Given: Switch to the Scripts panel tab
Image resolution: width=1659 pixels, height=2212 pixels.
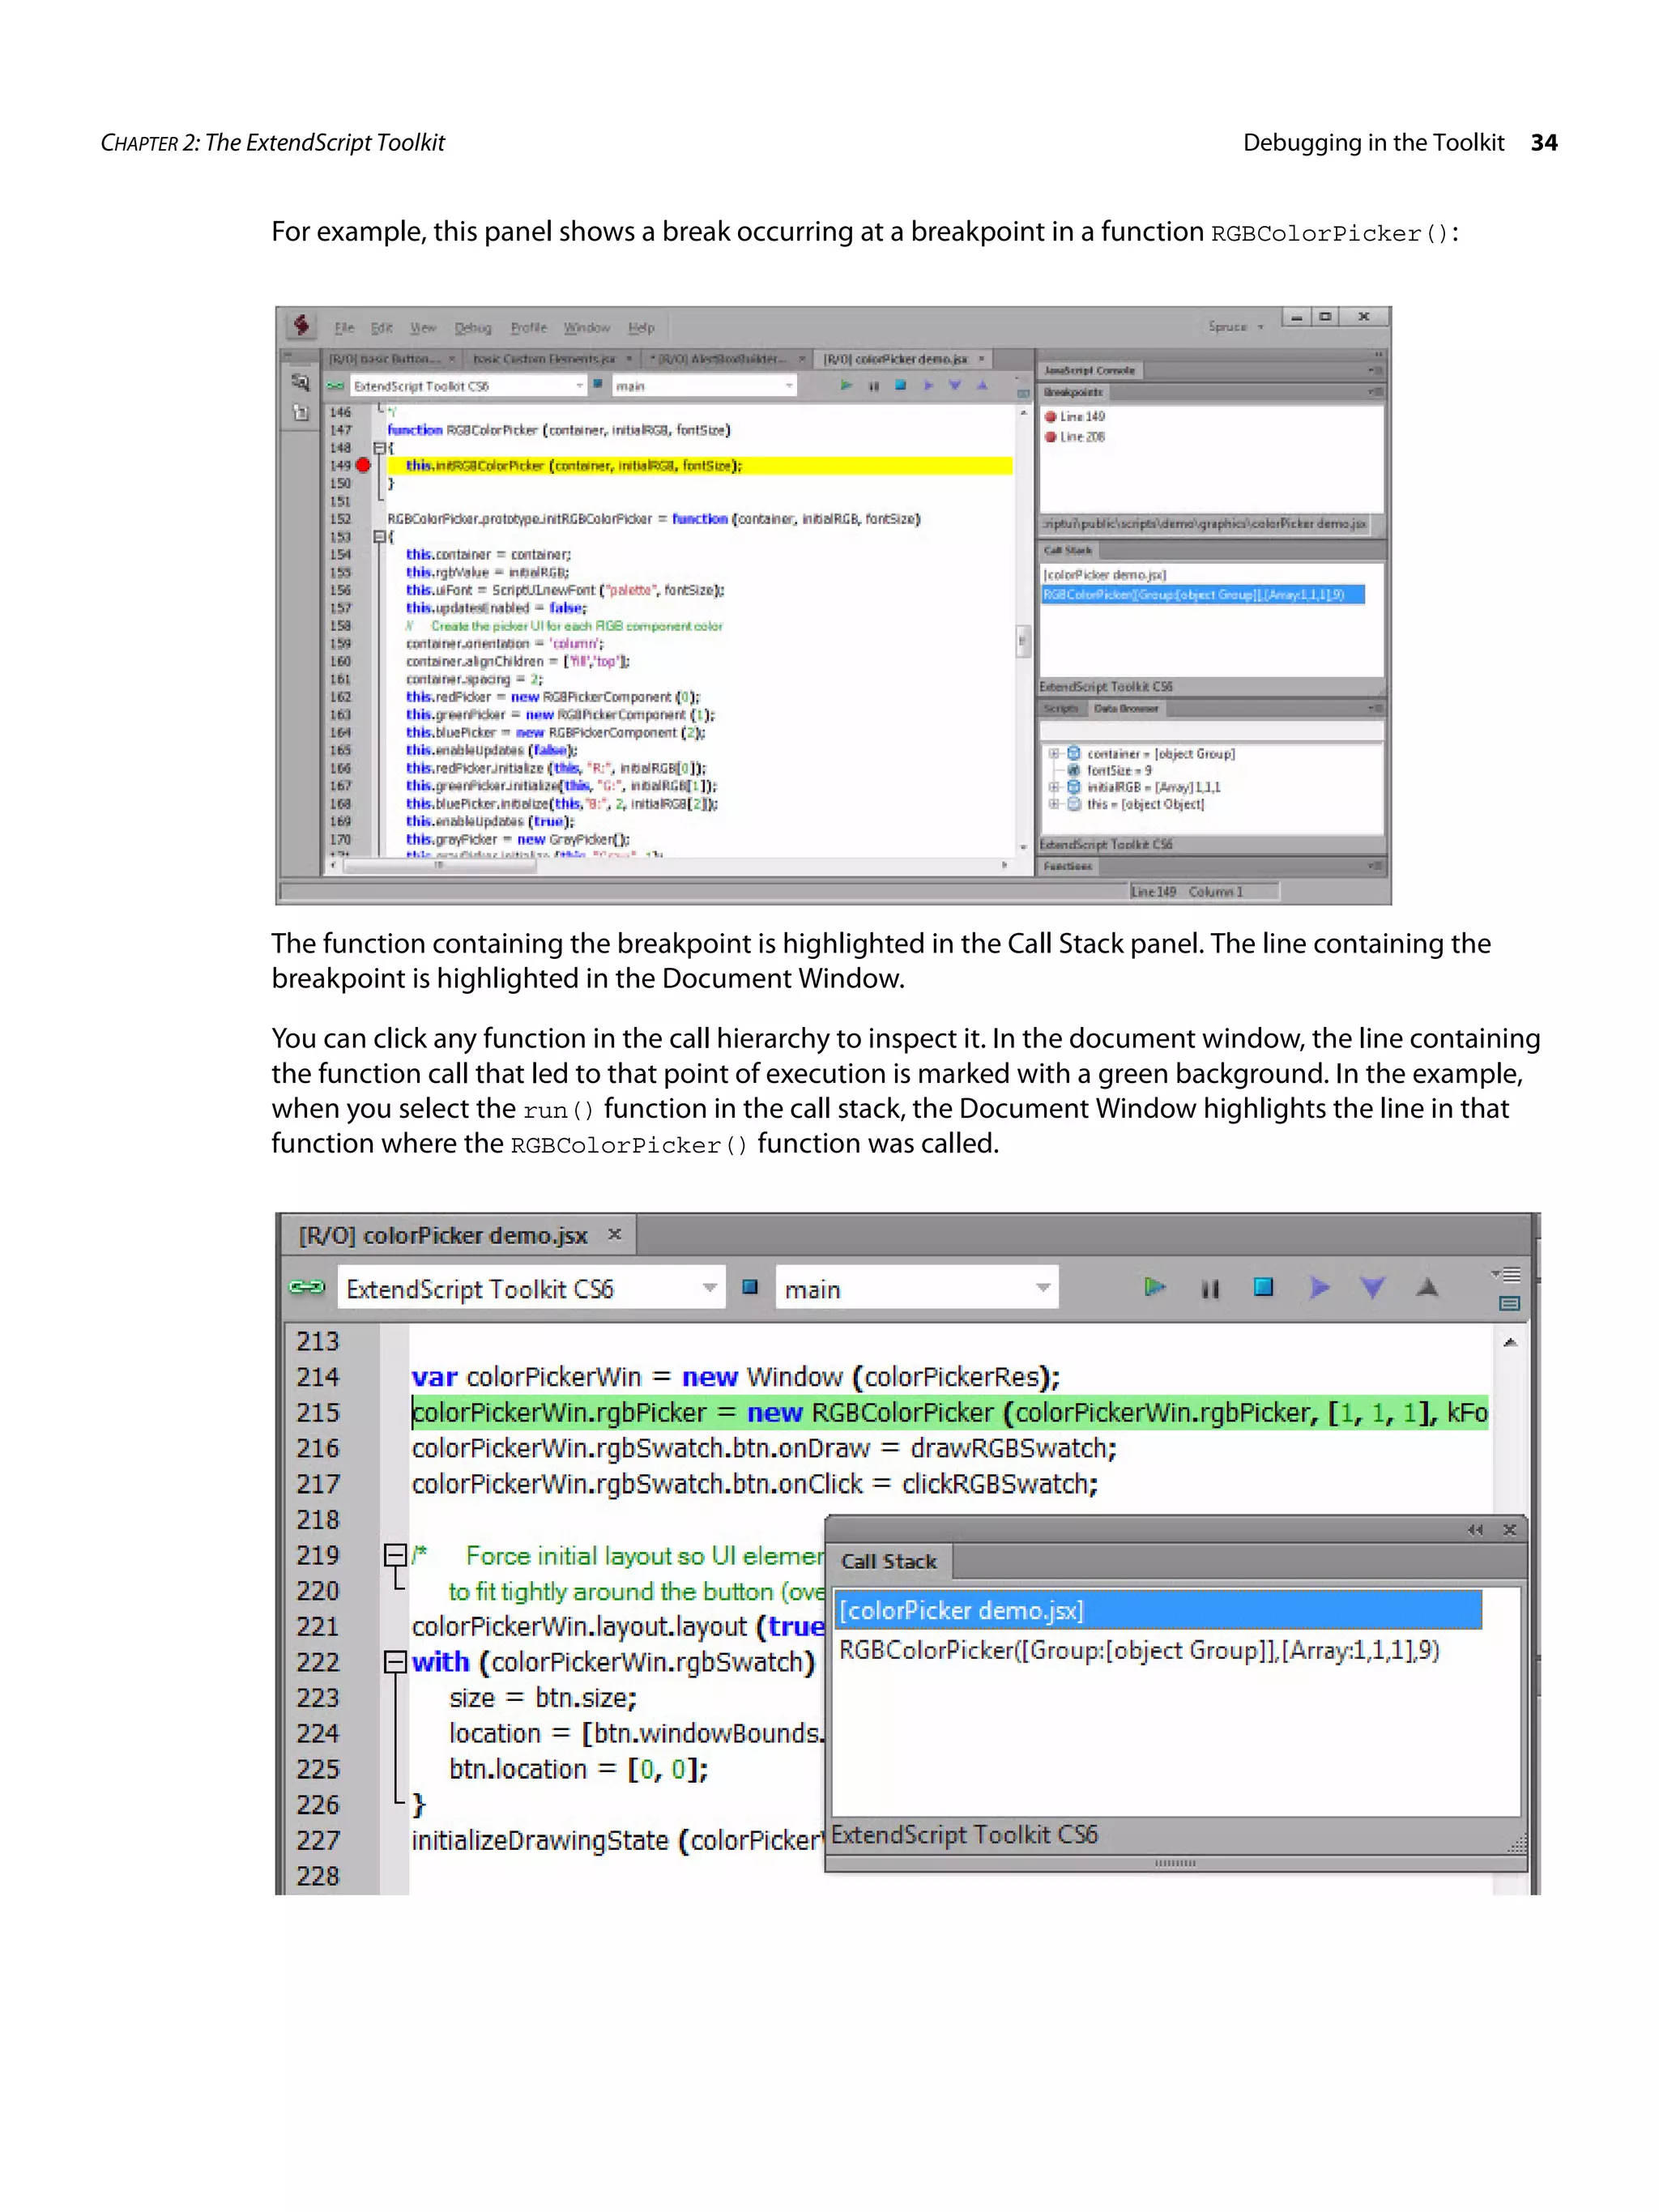Looking at the screenshot, I should pyautogui.click(x=1061, y=708).
